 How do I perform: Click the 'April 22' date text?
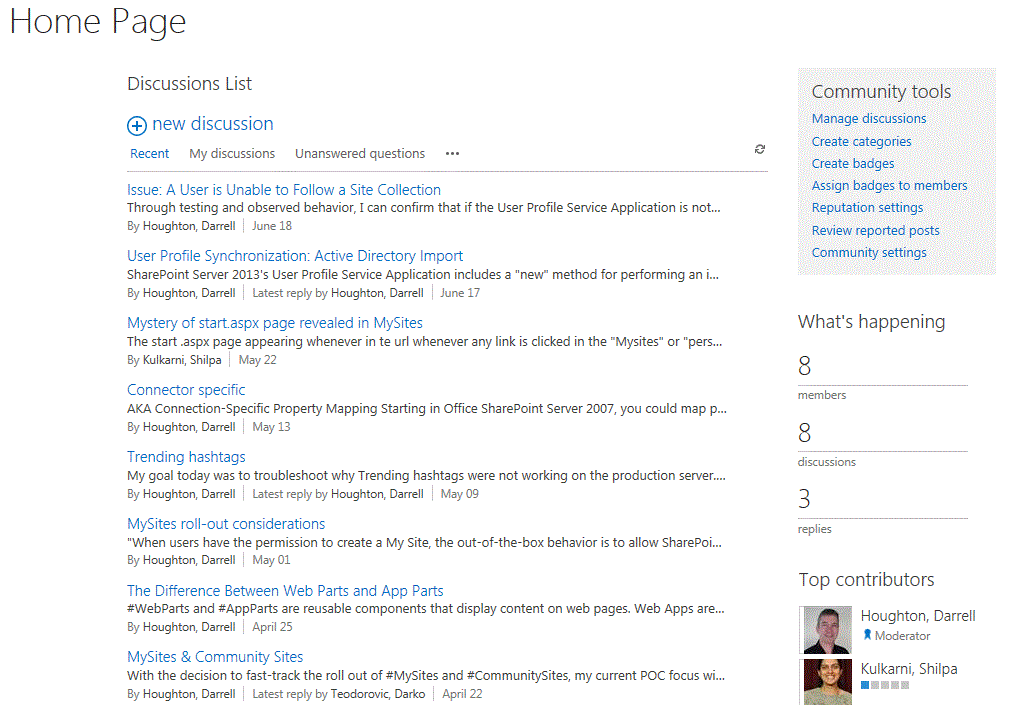click(462, 695)
